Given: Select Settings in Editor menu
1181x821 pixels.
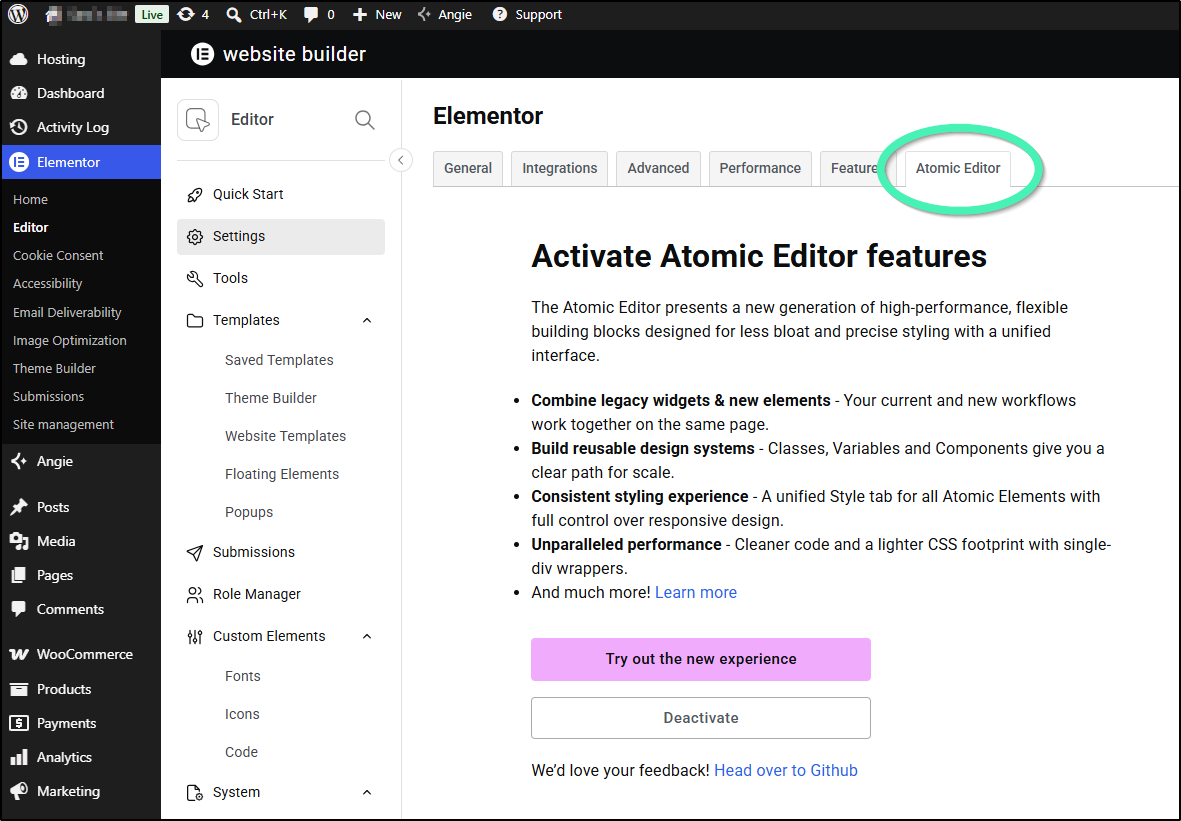Looking at the screenshot, I should coord(281,237).
